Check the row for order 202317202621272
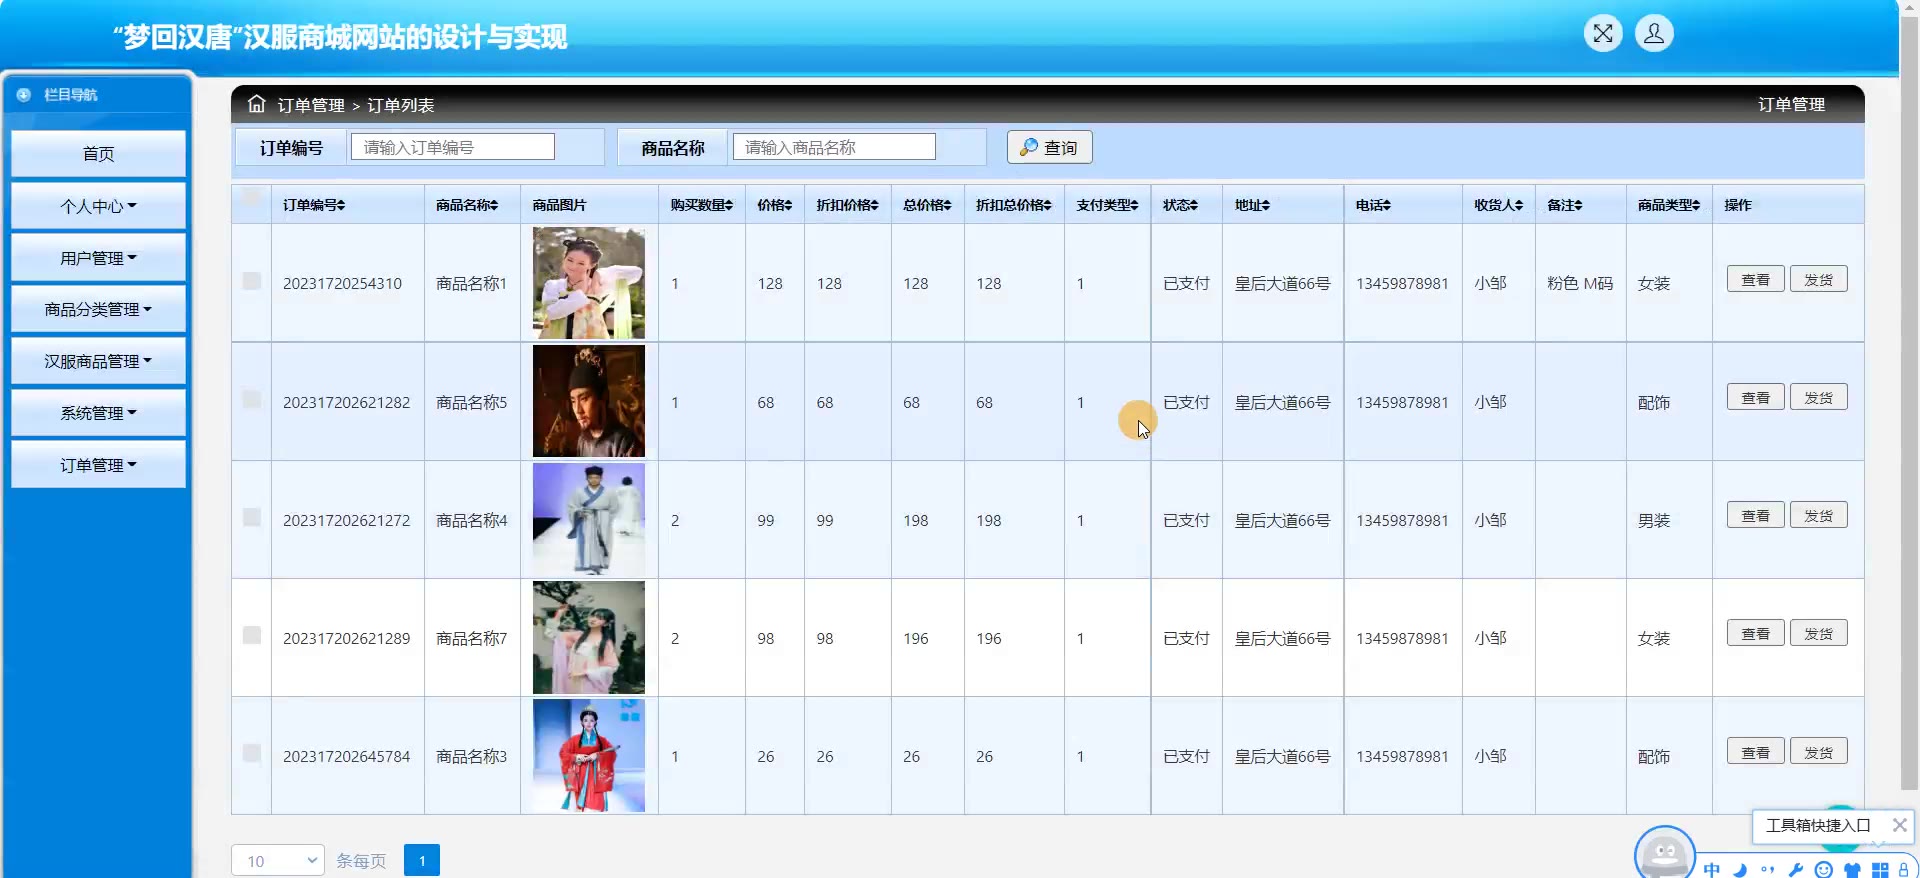The image size is (1920, 878). tap(252, 517)
